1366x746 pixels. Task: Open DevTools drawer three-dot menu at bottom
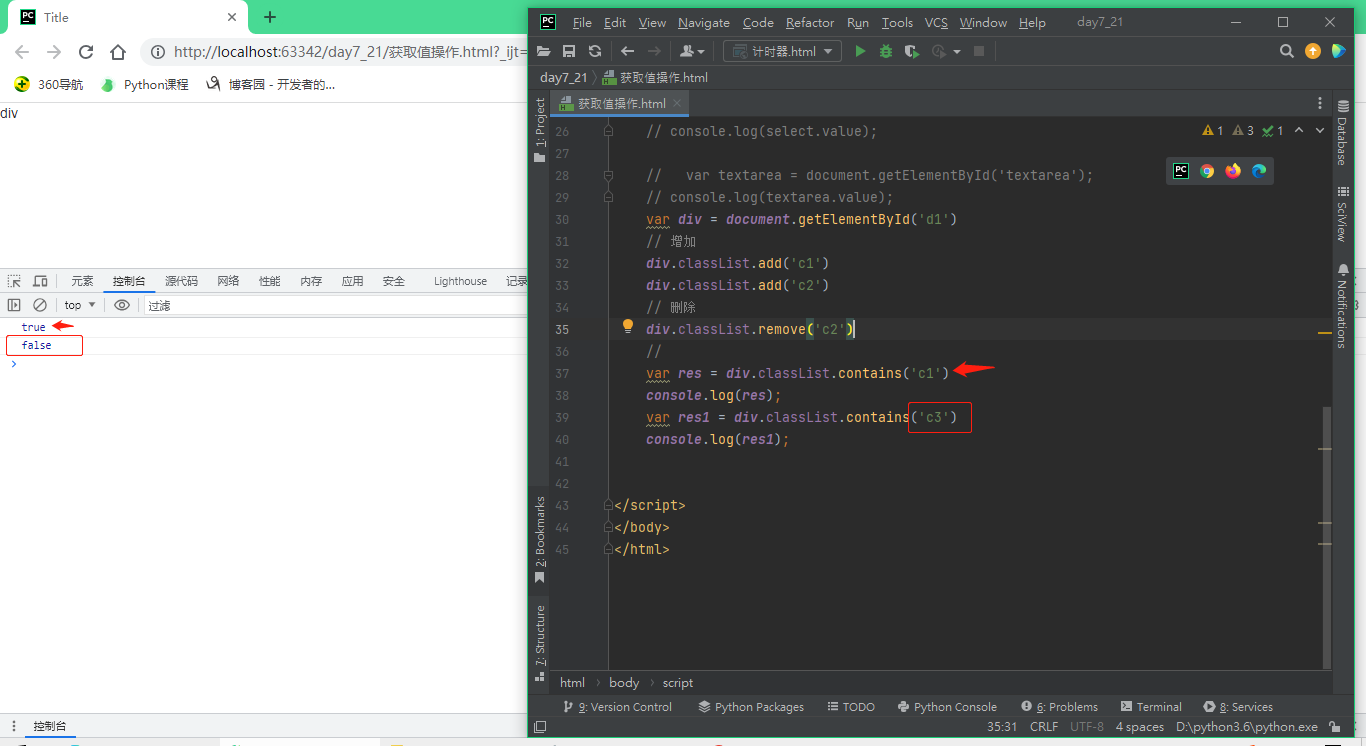(13, 726)
